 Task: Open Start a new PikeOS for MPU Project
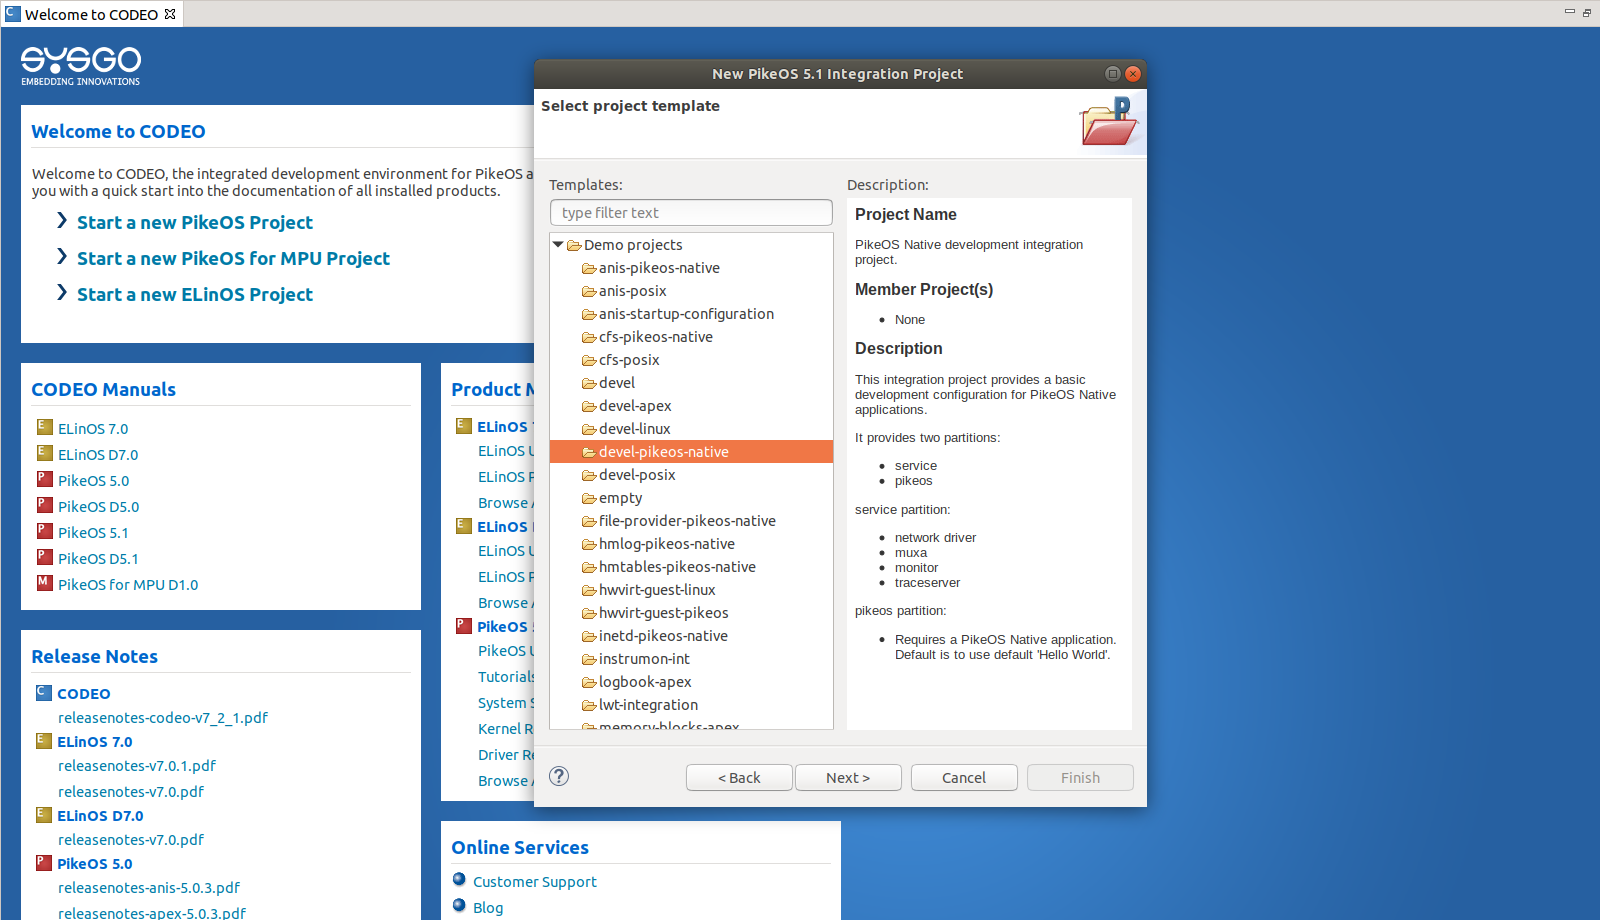pos(233,259)
